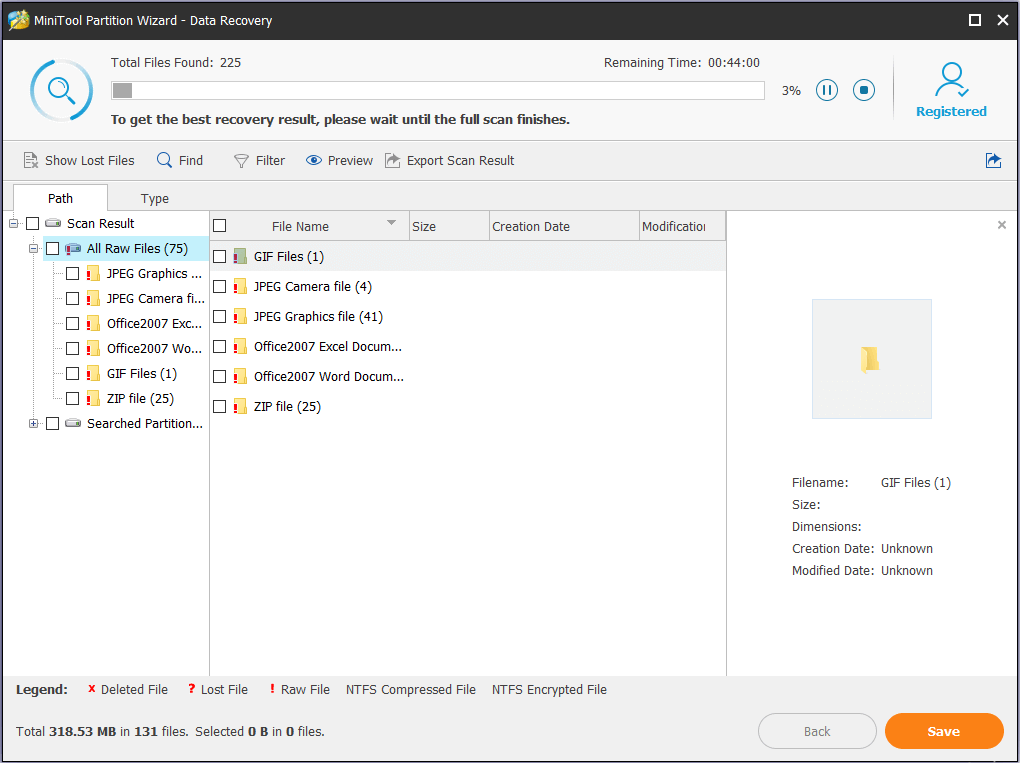Pause the scan with the pause icon

[827, 90]
